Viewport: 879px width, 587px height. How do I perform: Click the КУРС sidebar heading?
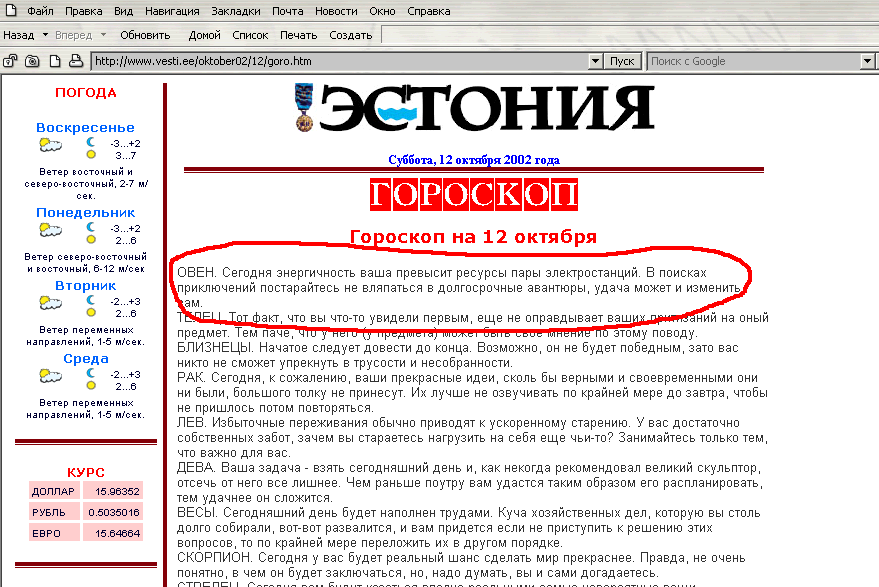[x=86, y=472]
